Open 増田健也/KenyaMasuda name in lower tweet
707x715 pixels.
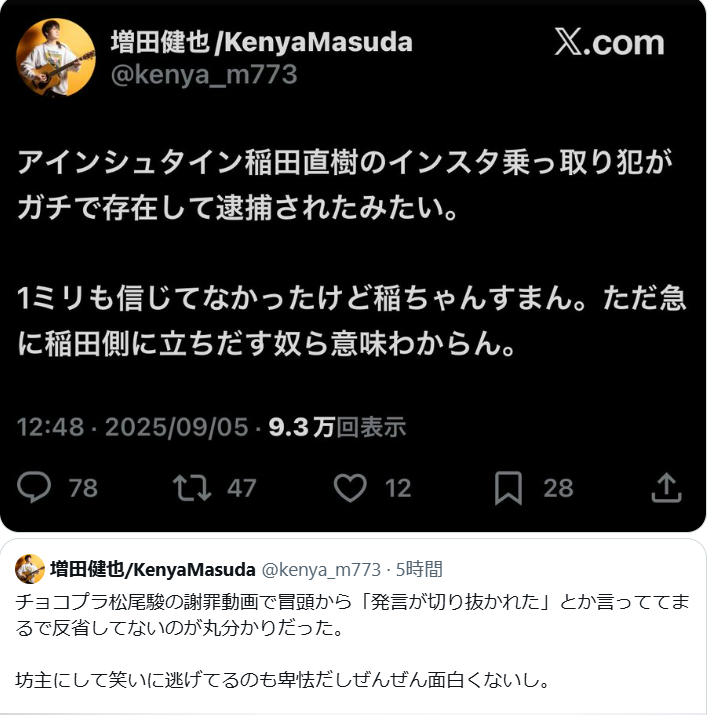[152, 570]
